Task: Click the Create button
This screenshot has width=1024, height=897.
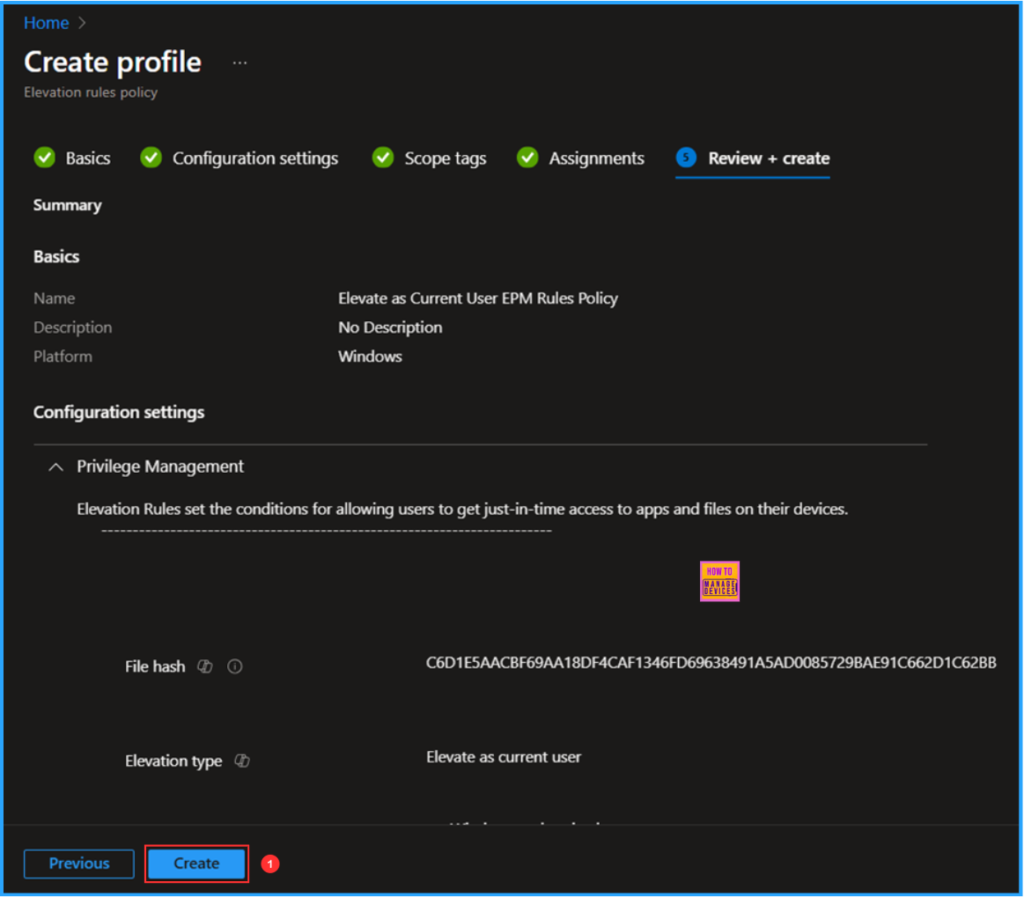Action: (x=196, y=863)
